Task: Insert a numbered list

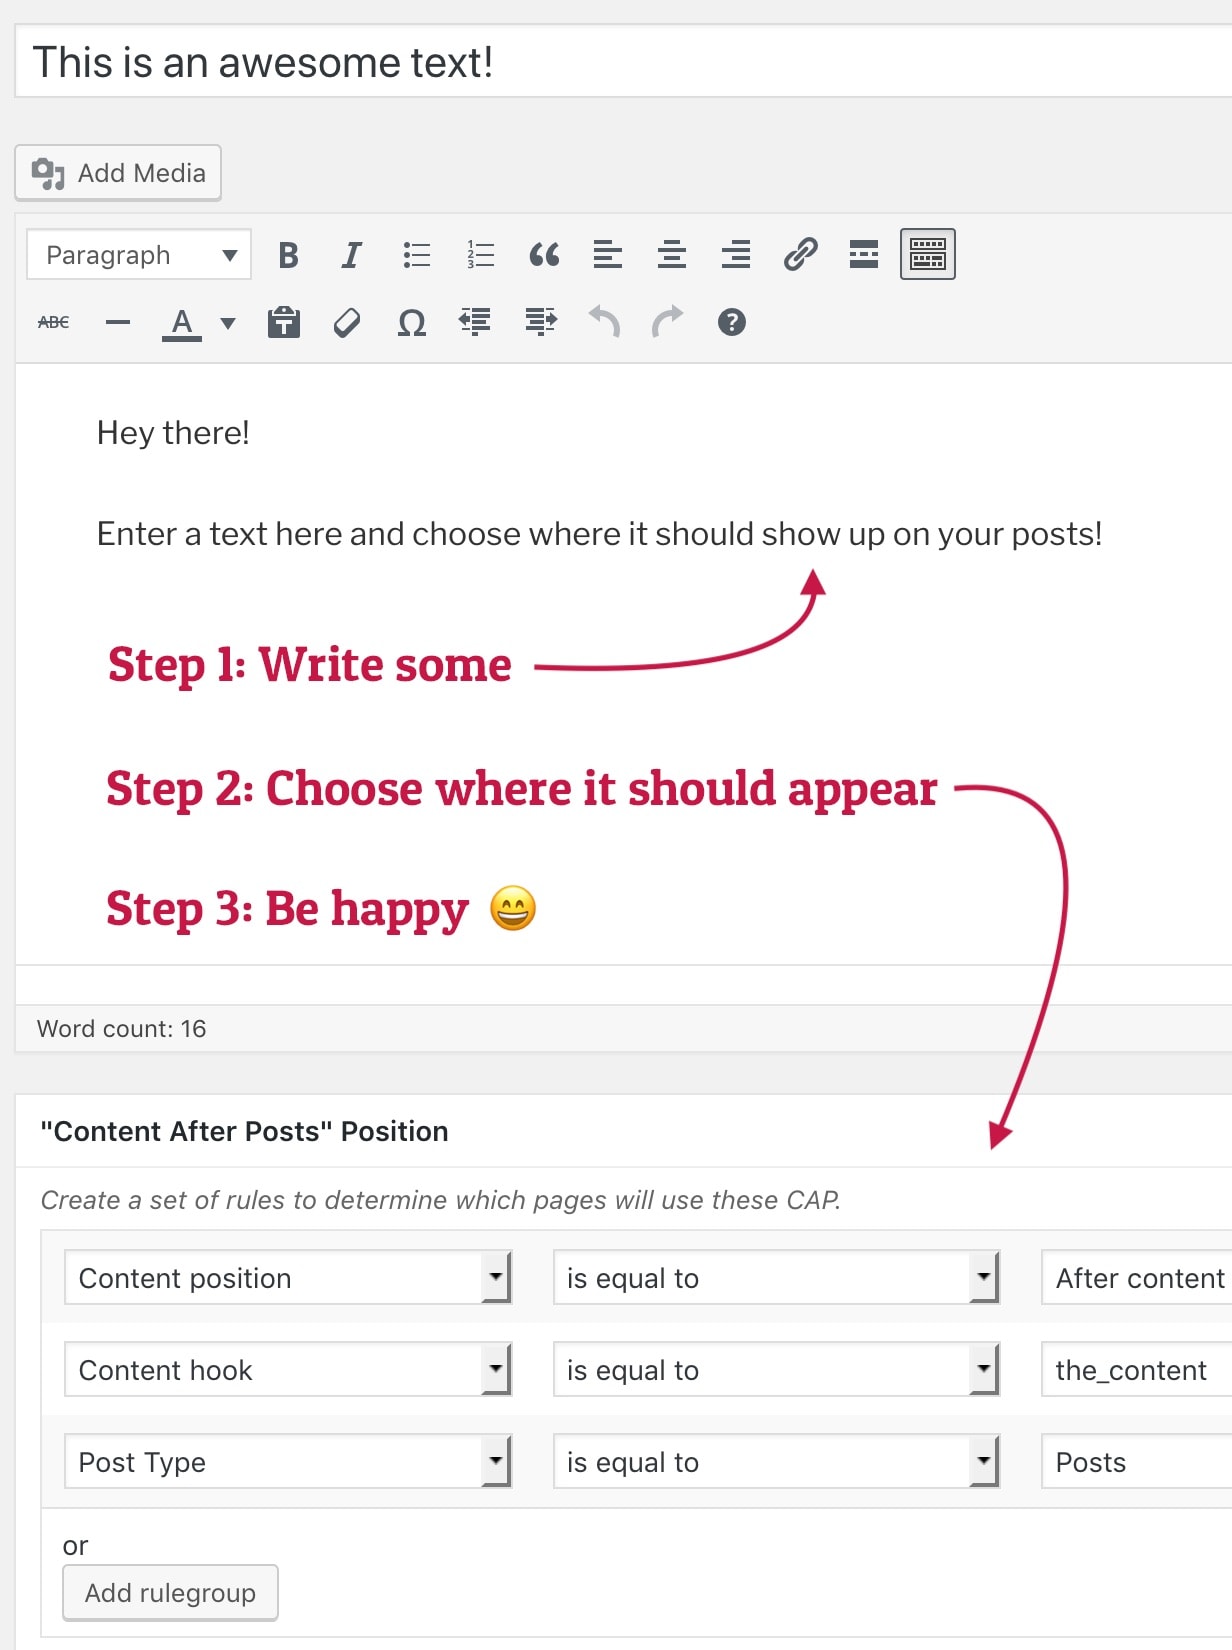Action: [x=480, y=256]
